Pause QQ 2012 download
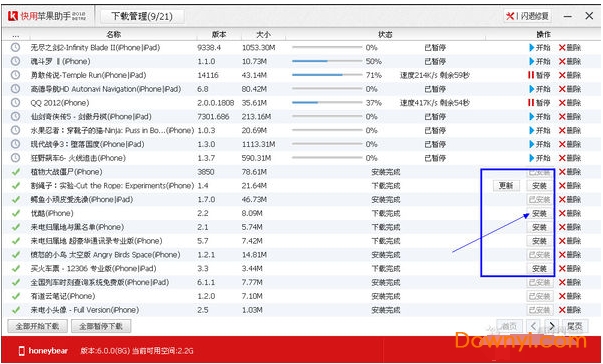Screen dimensions: 603x364 point(540,103)
